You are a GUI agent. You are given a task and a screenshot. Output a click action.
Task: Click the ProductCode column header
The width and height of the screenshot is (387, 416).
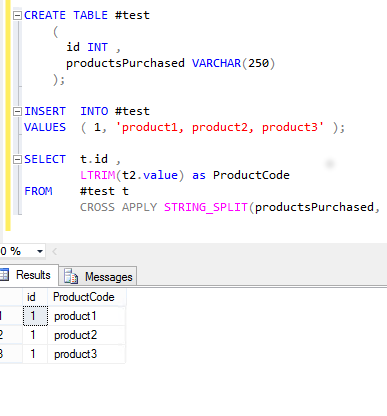click(x=87, y=297)
